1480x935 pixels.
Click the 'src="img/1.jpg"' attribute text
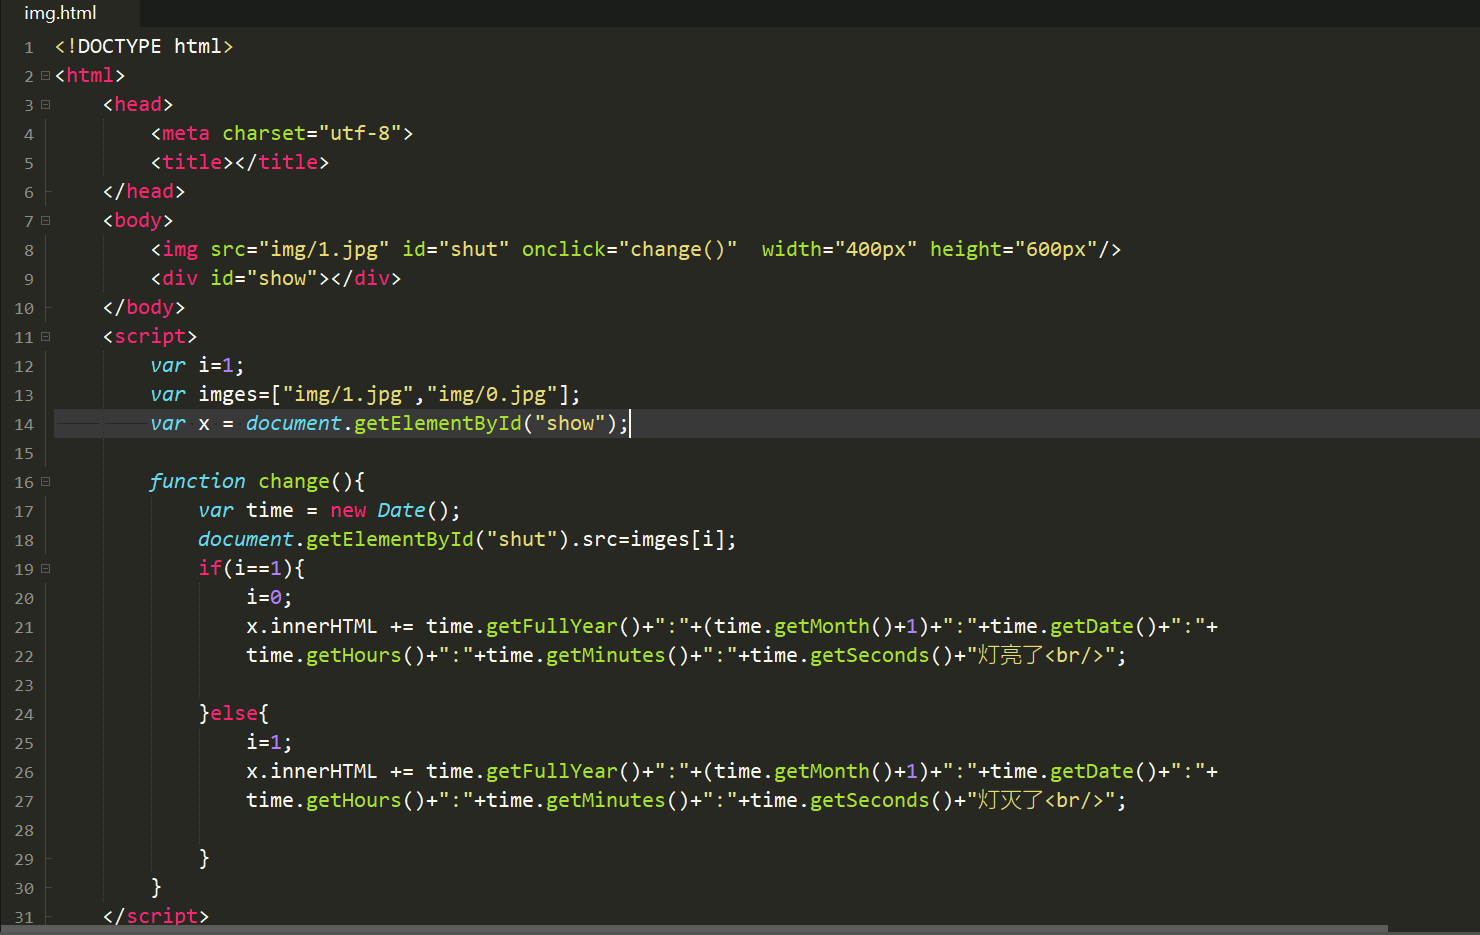[x=300, y=249]
